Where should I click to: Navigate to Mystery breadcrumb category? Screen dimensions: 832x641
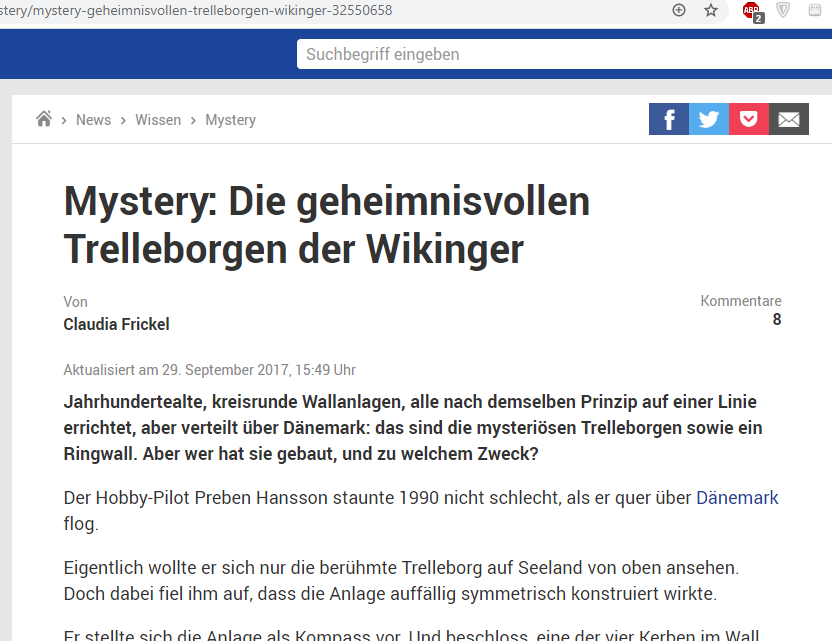[x=230, y=120]
